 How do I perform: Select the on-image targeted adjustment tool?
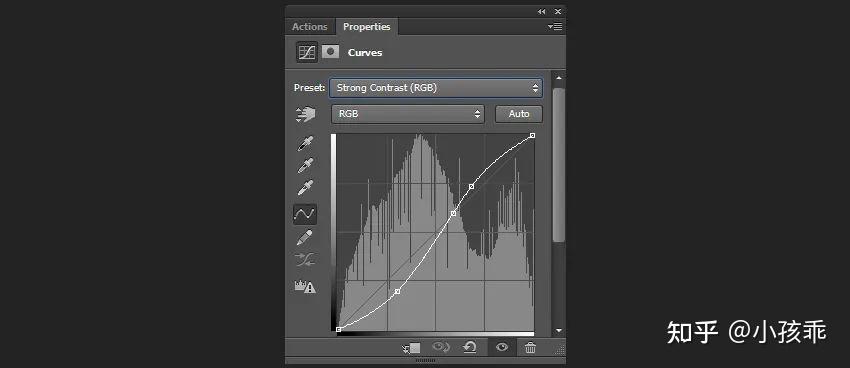tap(305, 114)
